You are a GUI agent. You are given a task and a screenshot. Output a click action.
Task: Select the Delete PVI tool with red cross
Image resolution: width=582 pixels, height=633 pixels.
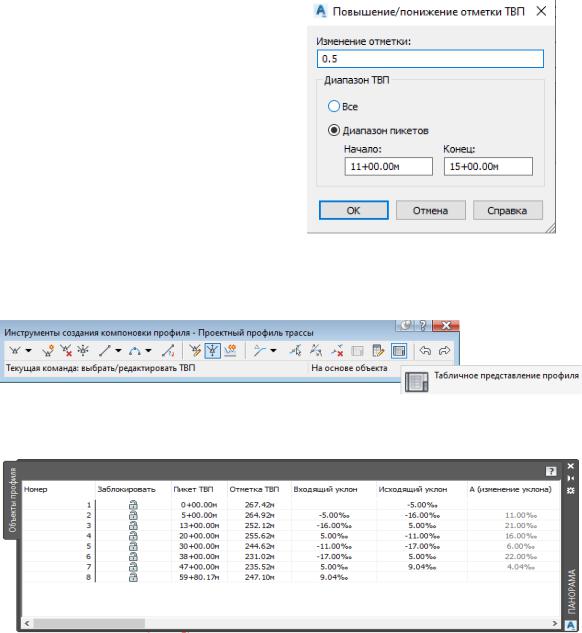pos(66,350)
